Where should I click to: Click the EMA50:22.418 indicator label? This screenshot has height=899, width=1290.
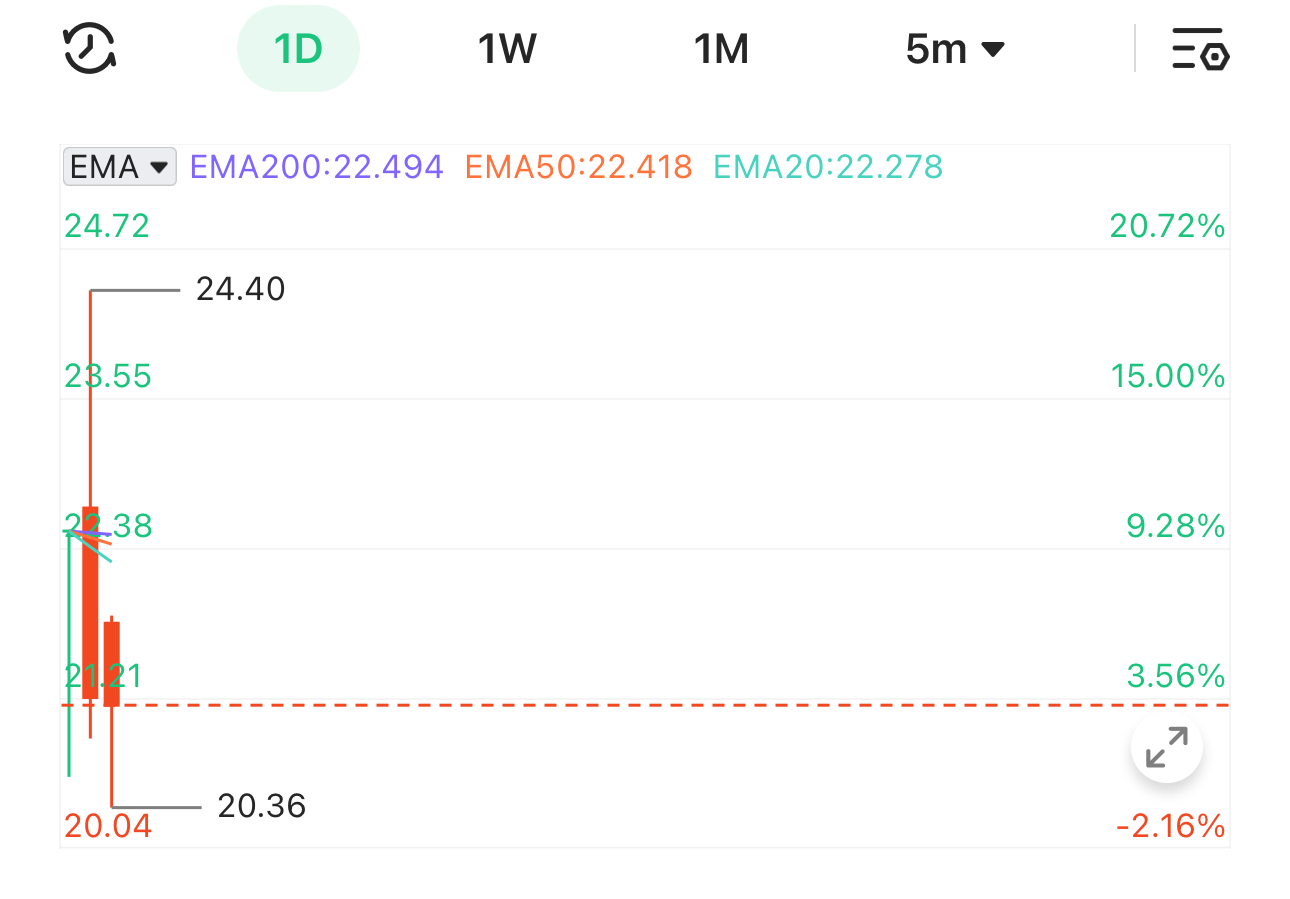tap(578, 166)
